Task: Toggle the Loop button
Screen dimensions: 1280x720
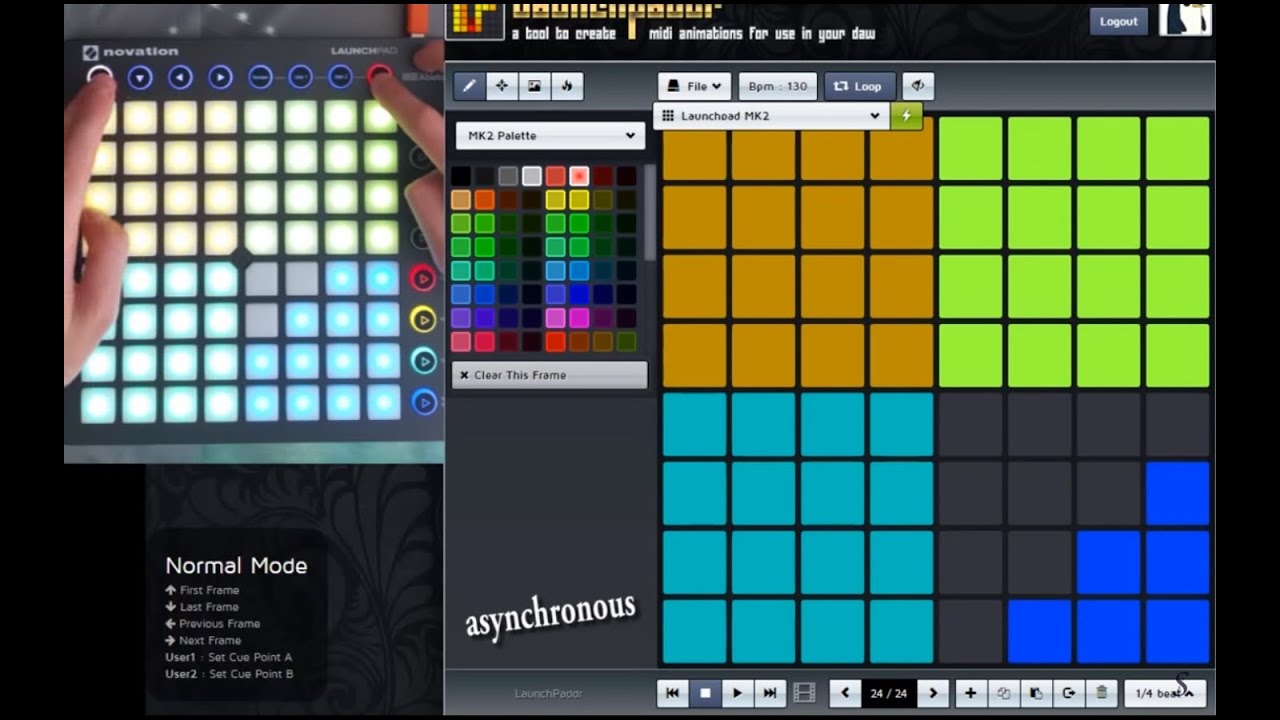Action: tap(860, 86)
